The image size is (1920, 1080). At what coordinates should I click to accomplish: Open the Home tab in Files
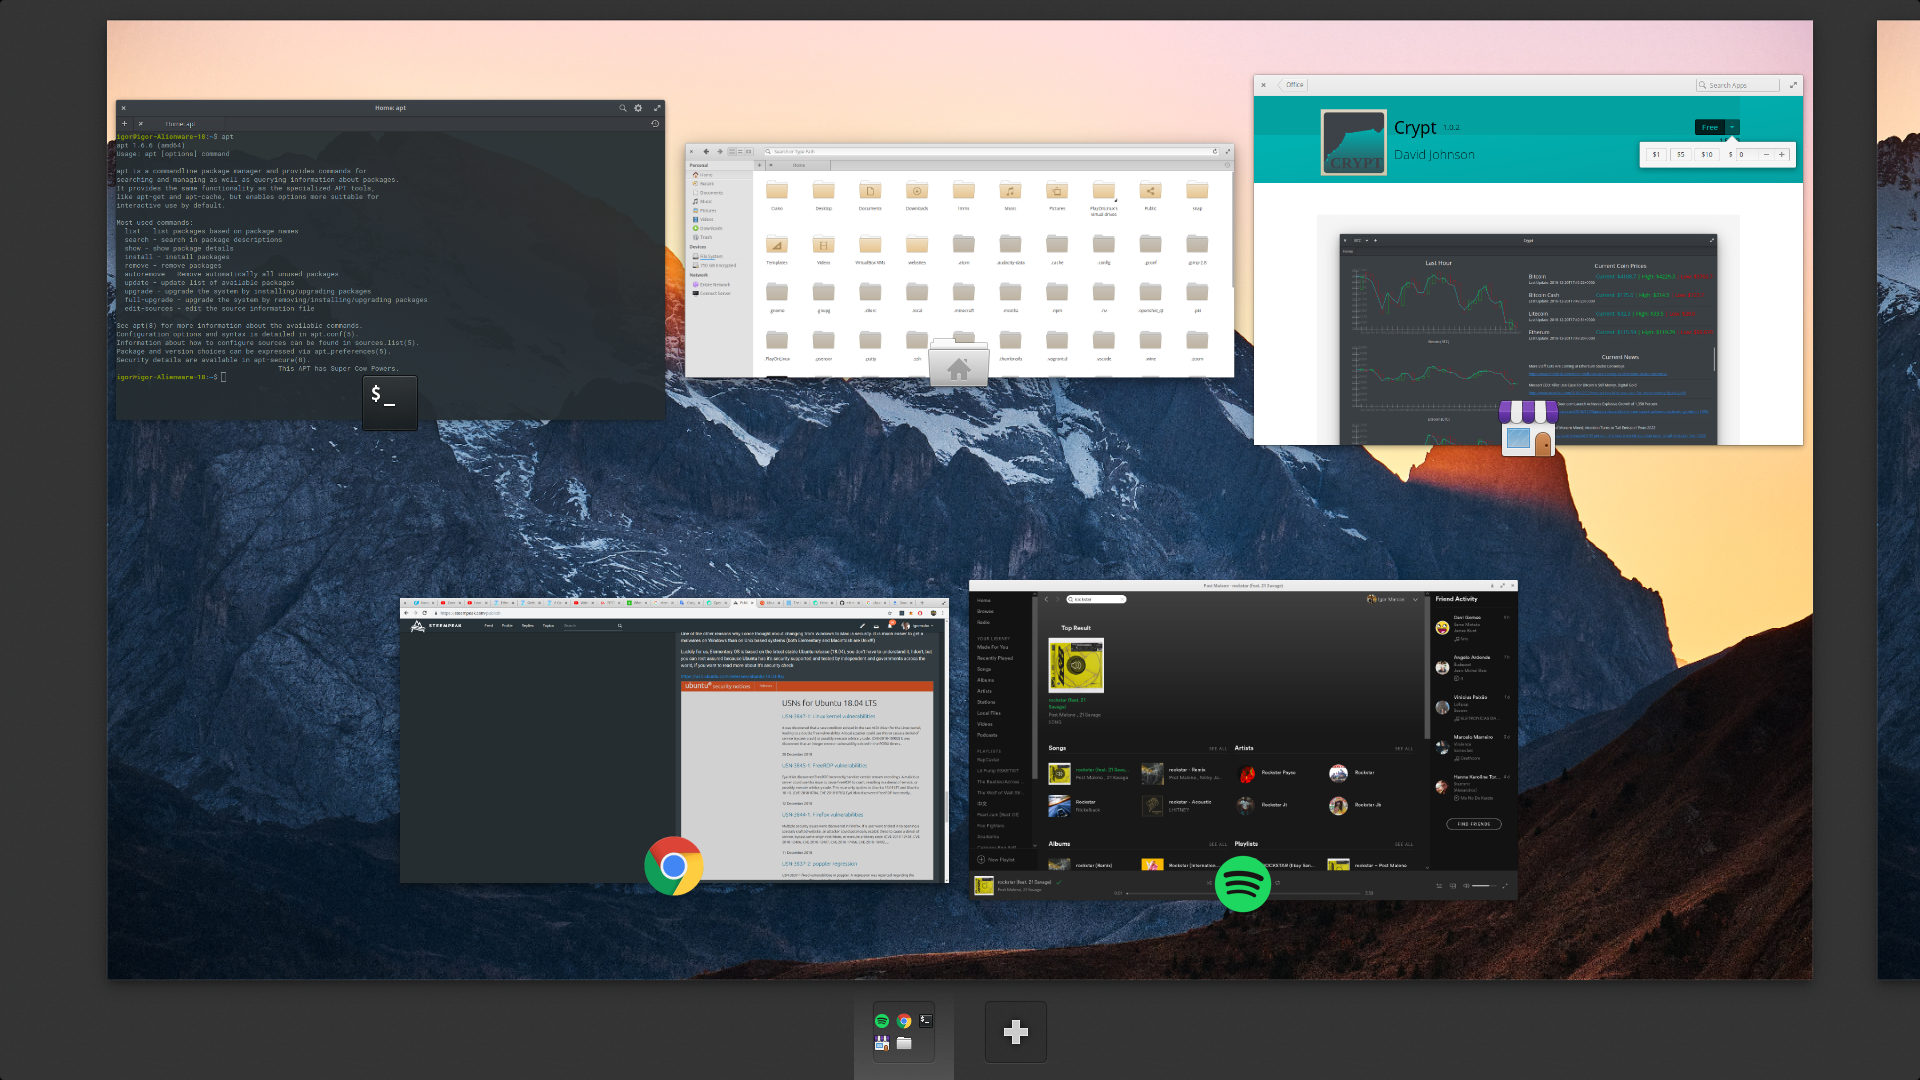[799, 165]
